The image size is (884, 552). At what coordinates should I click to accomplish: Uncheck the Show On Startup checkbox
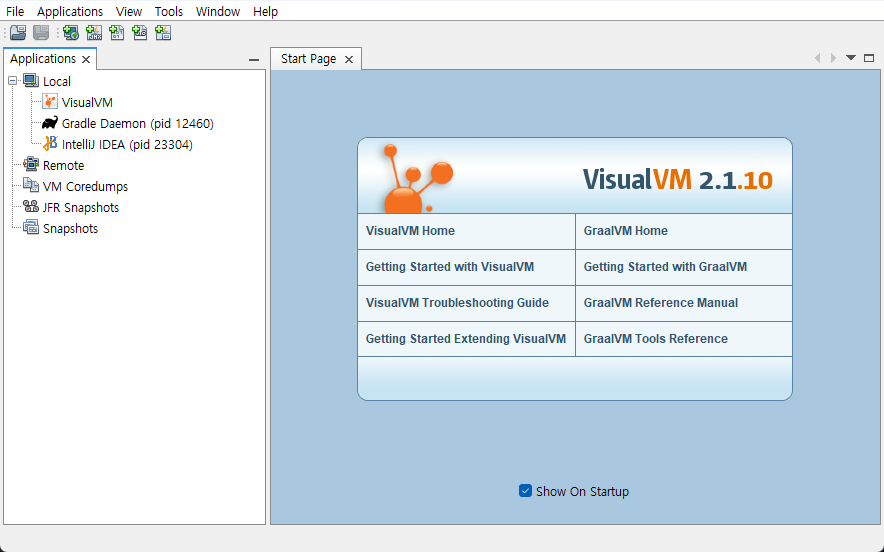point(526,491)
